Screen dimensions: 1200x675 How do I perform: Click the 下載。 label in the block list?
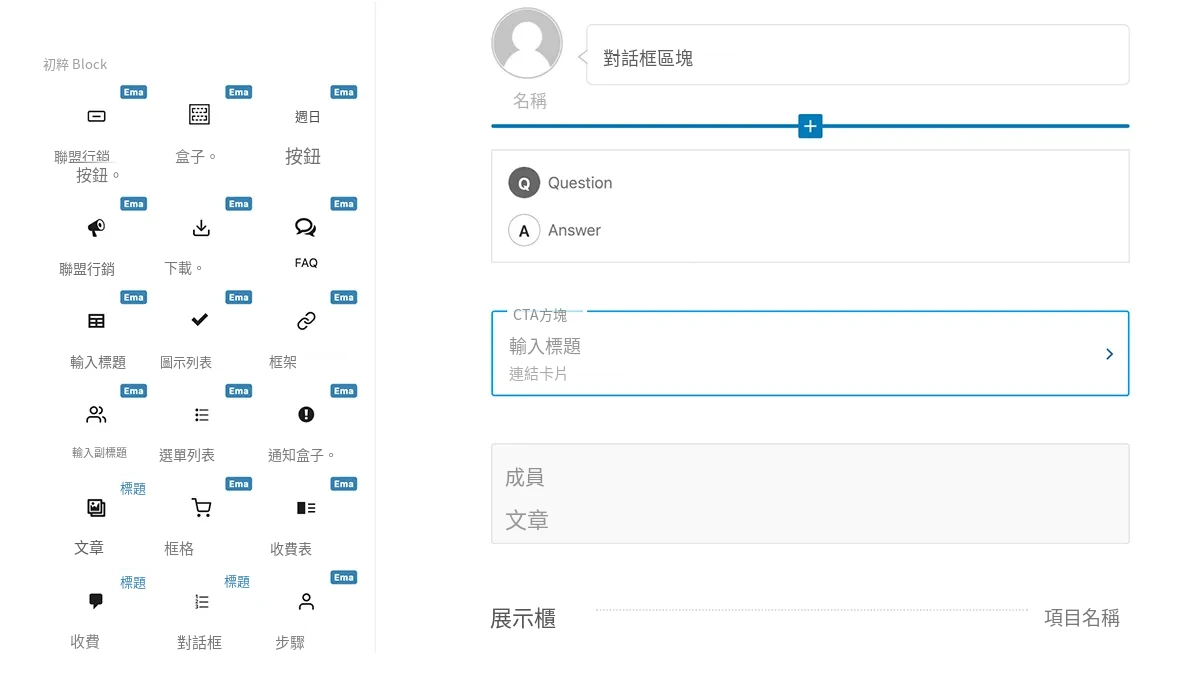[x=184, y=268]
